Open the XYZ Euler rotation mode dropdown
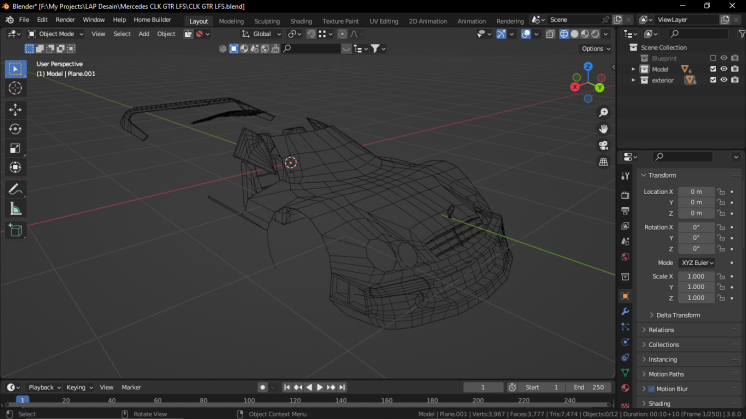 coord(697,263)
